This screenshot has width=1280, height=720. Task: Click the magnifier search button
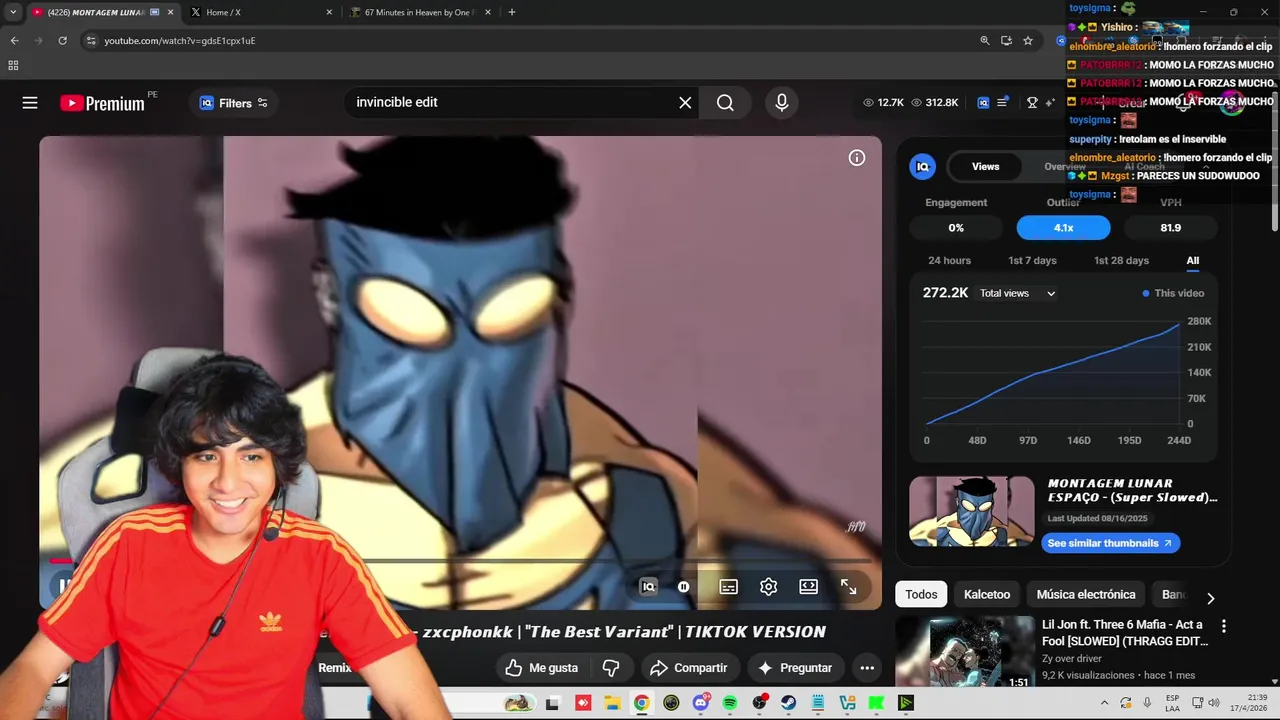pos(725,103)
